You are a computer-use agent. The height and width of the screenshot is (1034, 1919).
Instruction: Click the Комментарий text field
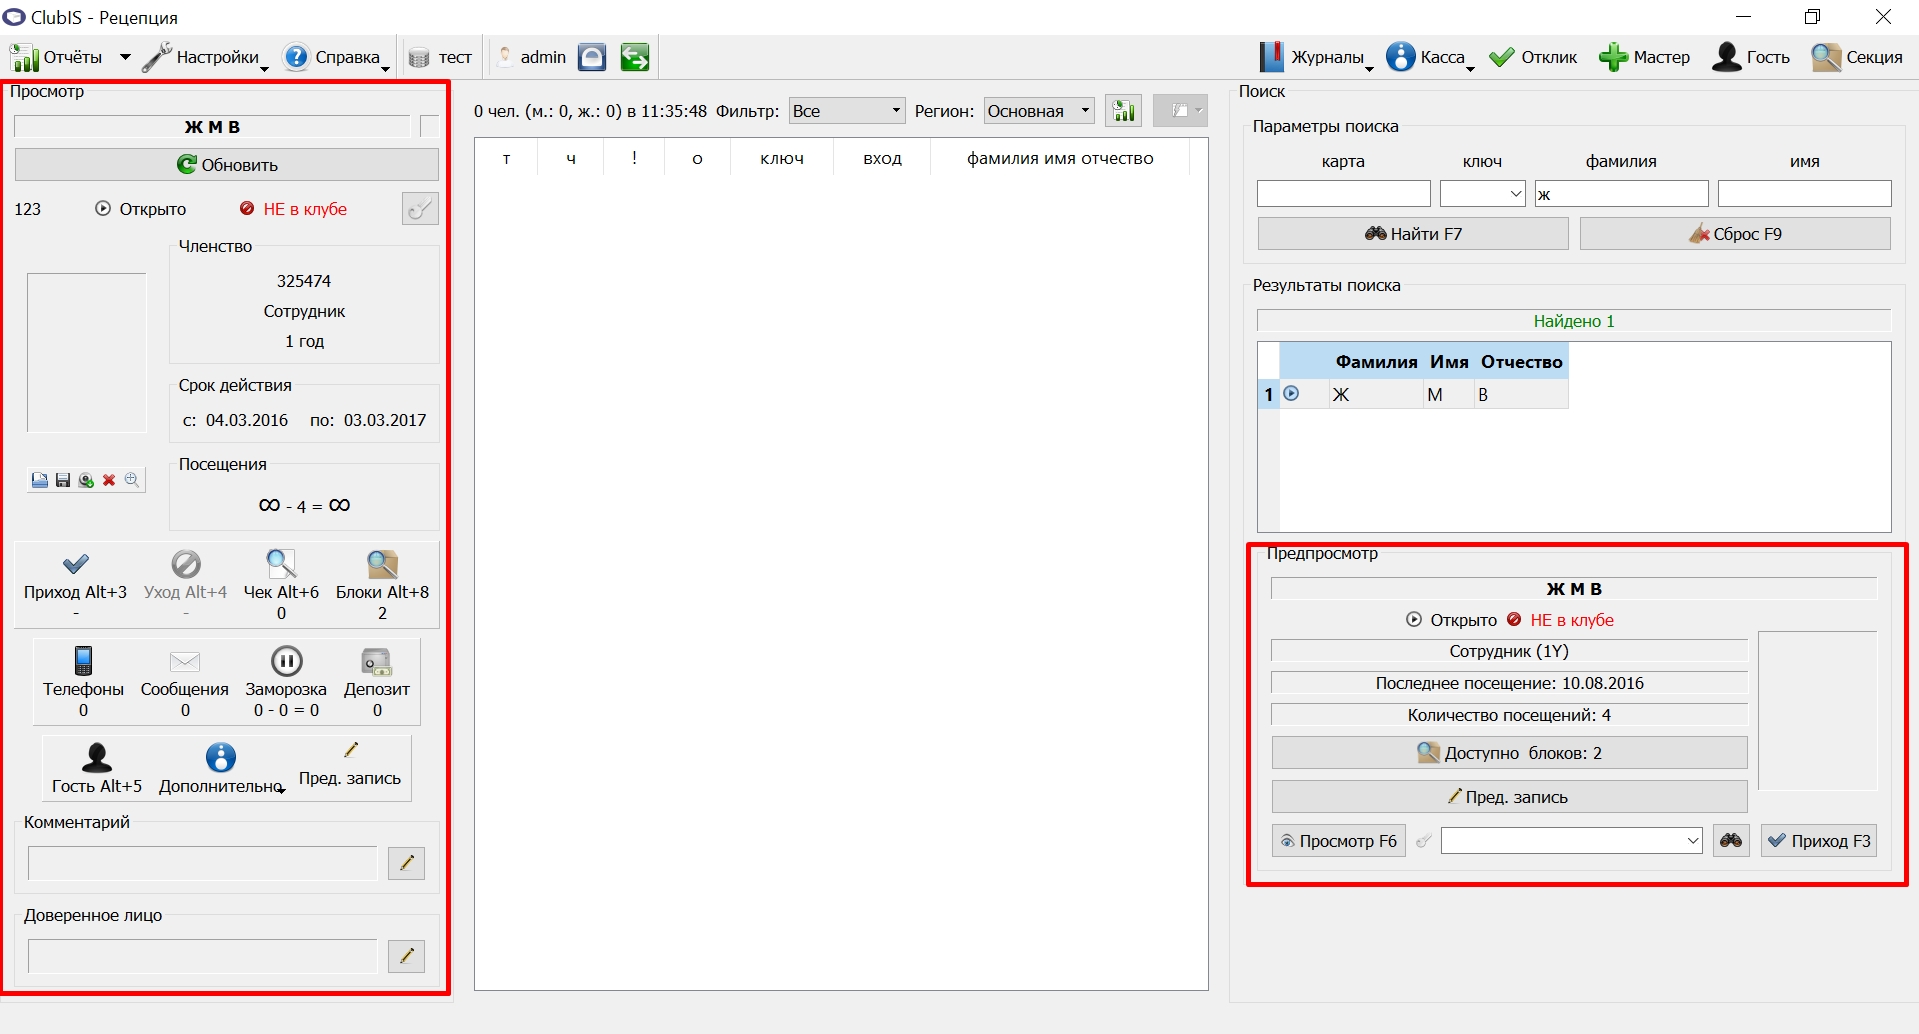click(203, 863)
